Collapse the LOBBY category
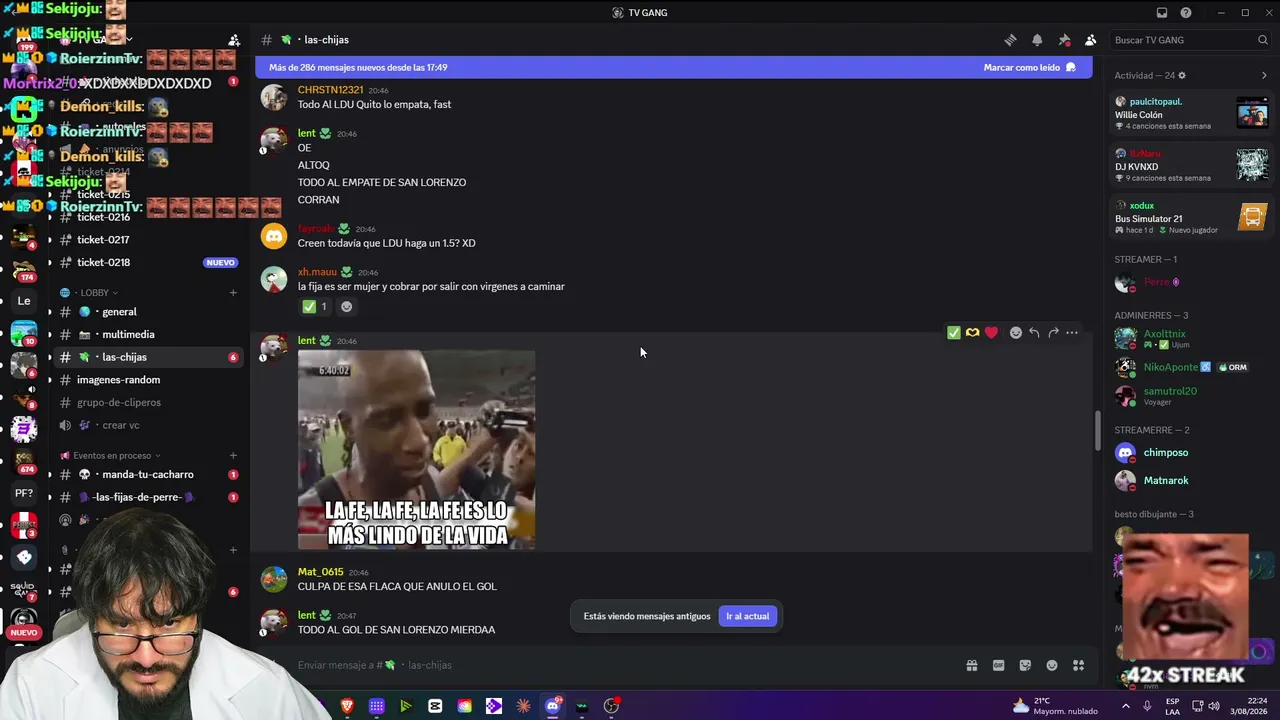Image resolution: width=1280 pixels, height=720 pixels. (94, 293)
